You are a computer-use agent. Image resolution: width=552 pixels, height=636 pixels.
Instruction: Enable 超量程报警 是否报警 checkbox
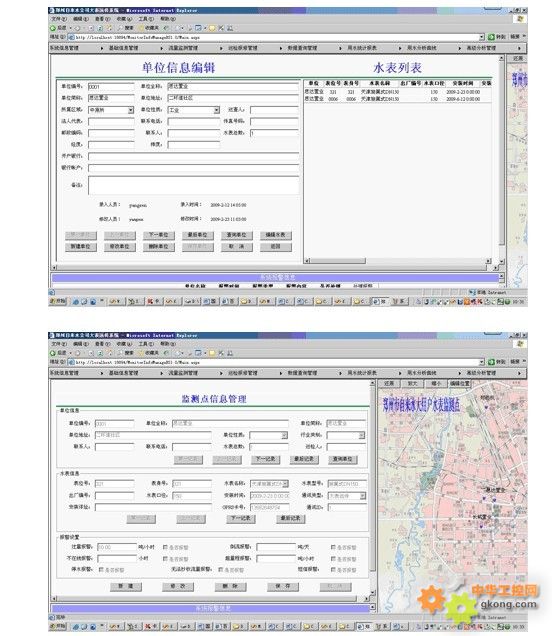click(333, 559)
